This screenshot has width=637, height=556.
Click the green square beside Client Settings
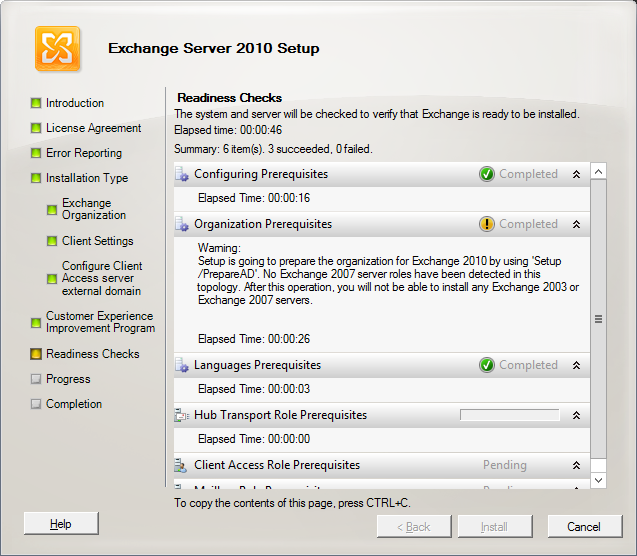point(52,241)
